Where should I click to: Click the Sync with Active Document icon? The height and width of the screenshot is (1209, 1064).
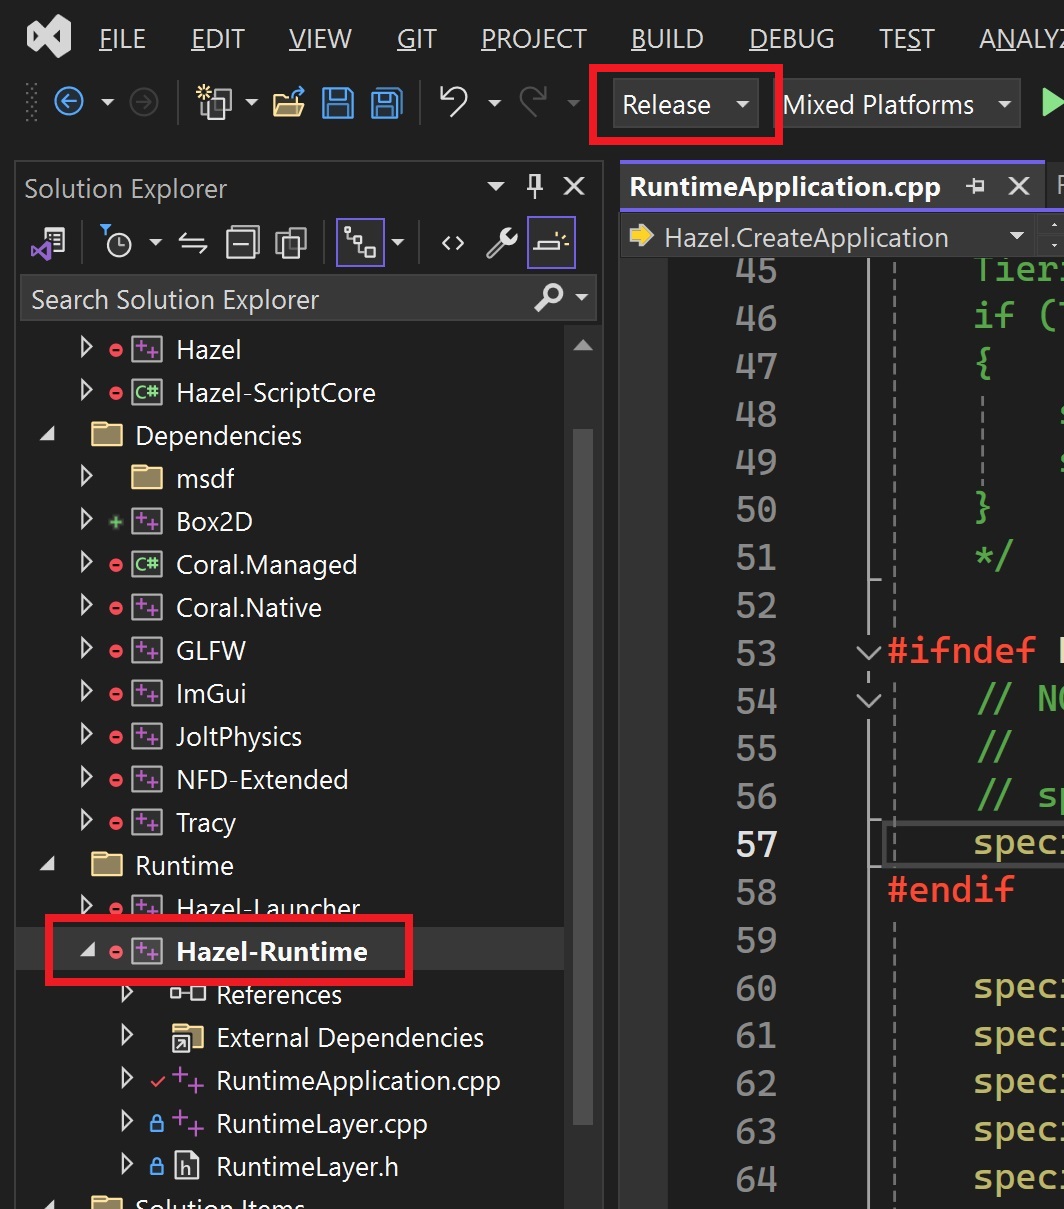point(193,242)
